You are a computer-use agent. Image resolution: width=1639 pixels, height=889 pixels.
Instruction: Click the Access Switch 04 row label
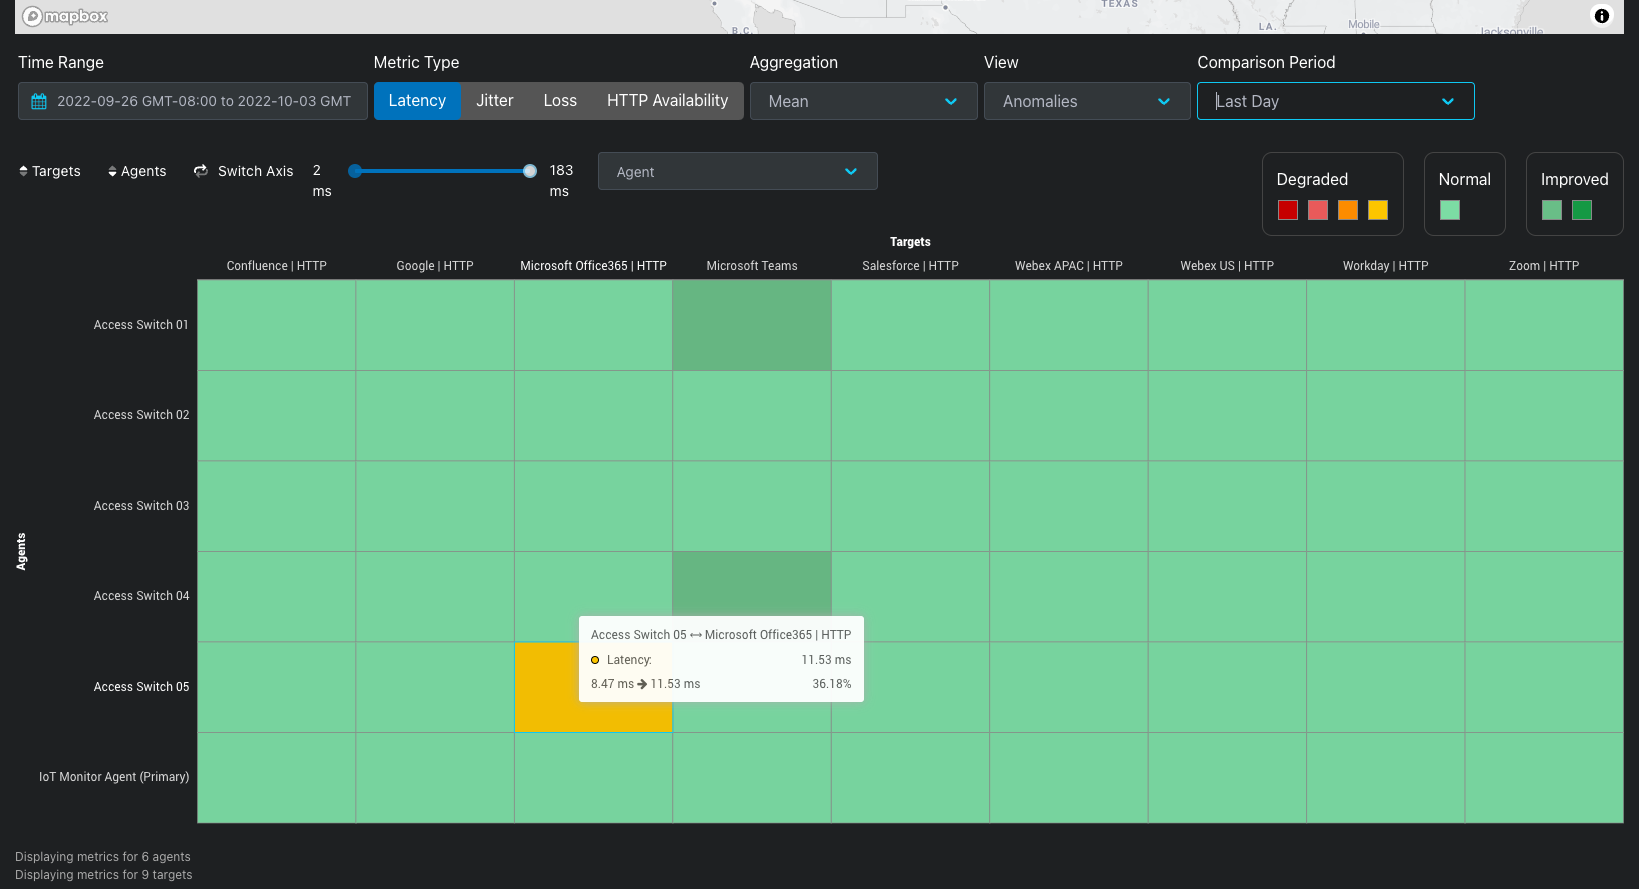tap(141, 596)
